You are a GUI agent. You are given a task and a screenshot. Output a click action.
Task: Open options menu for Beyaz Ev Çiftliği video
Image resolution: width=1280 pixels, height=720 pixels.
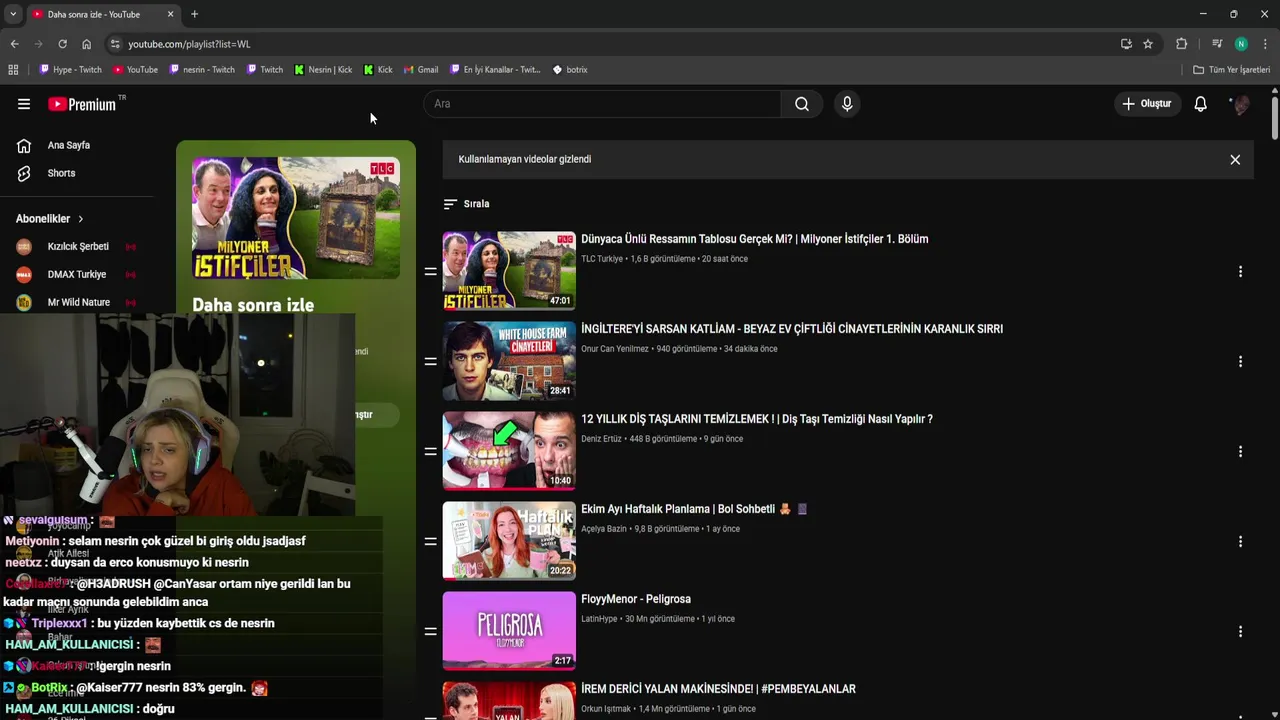[x=1240, y=362]
